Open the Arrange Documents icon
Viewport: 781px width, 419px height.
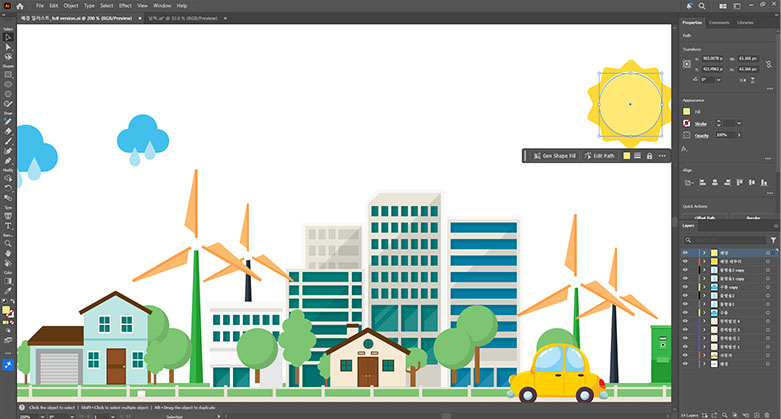(723, 6)
